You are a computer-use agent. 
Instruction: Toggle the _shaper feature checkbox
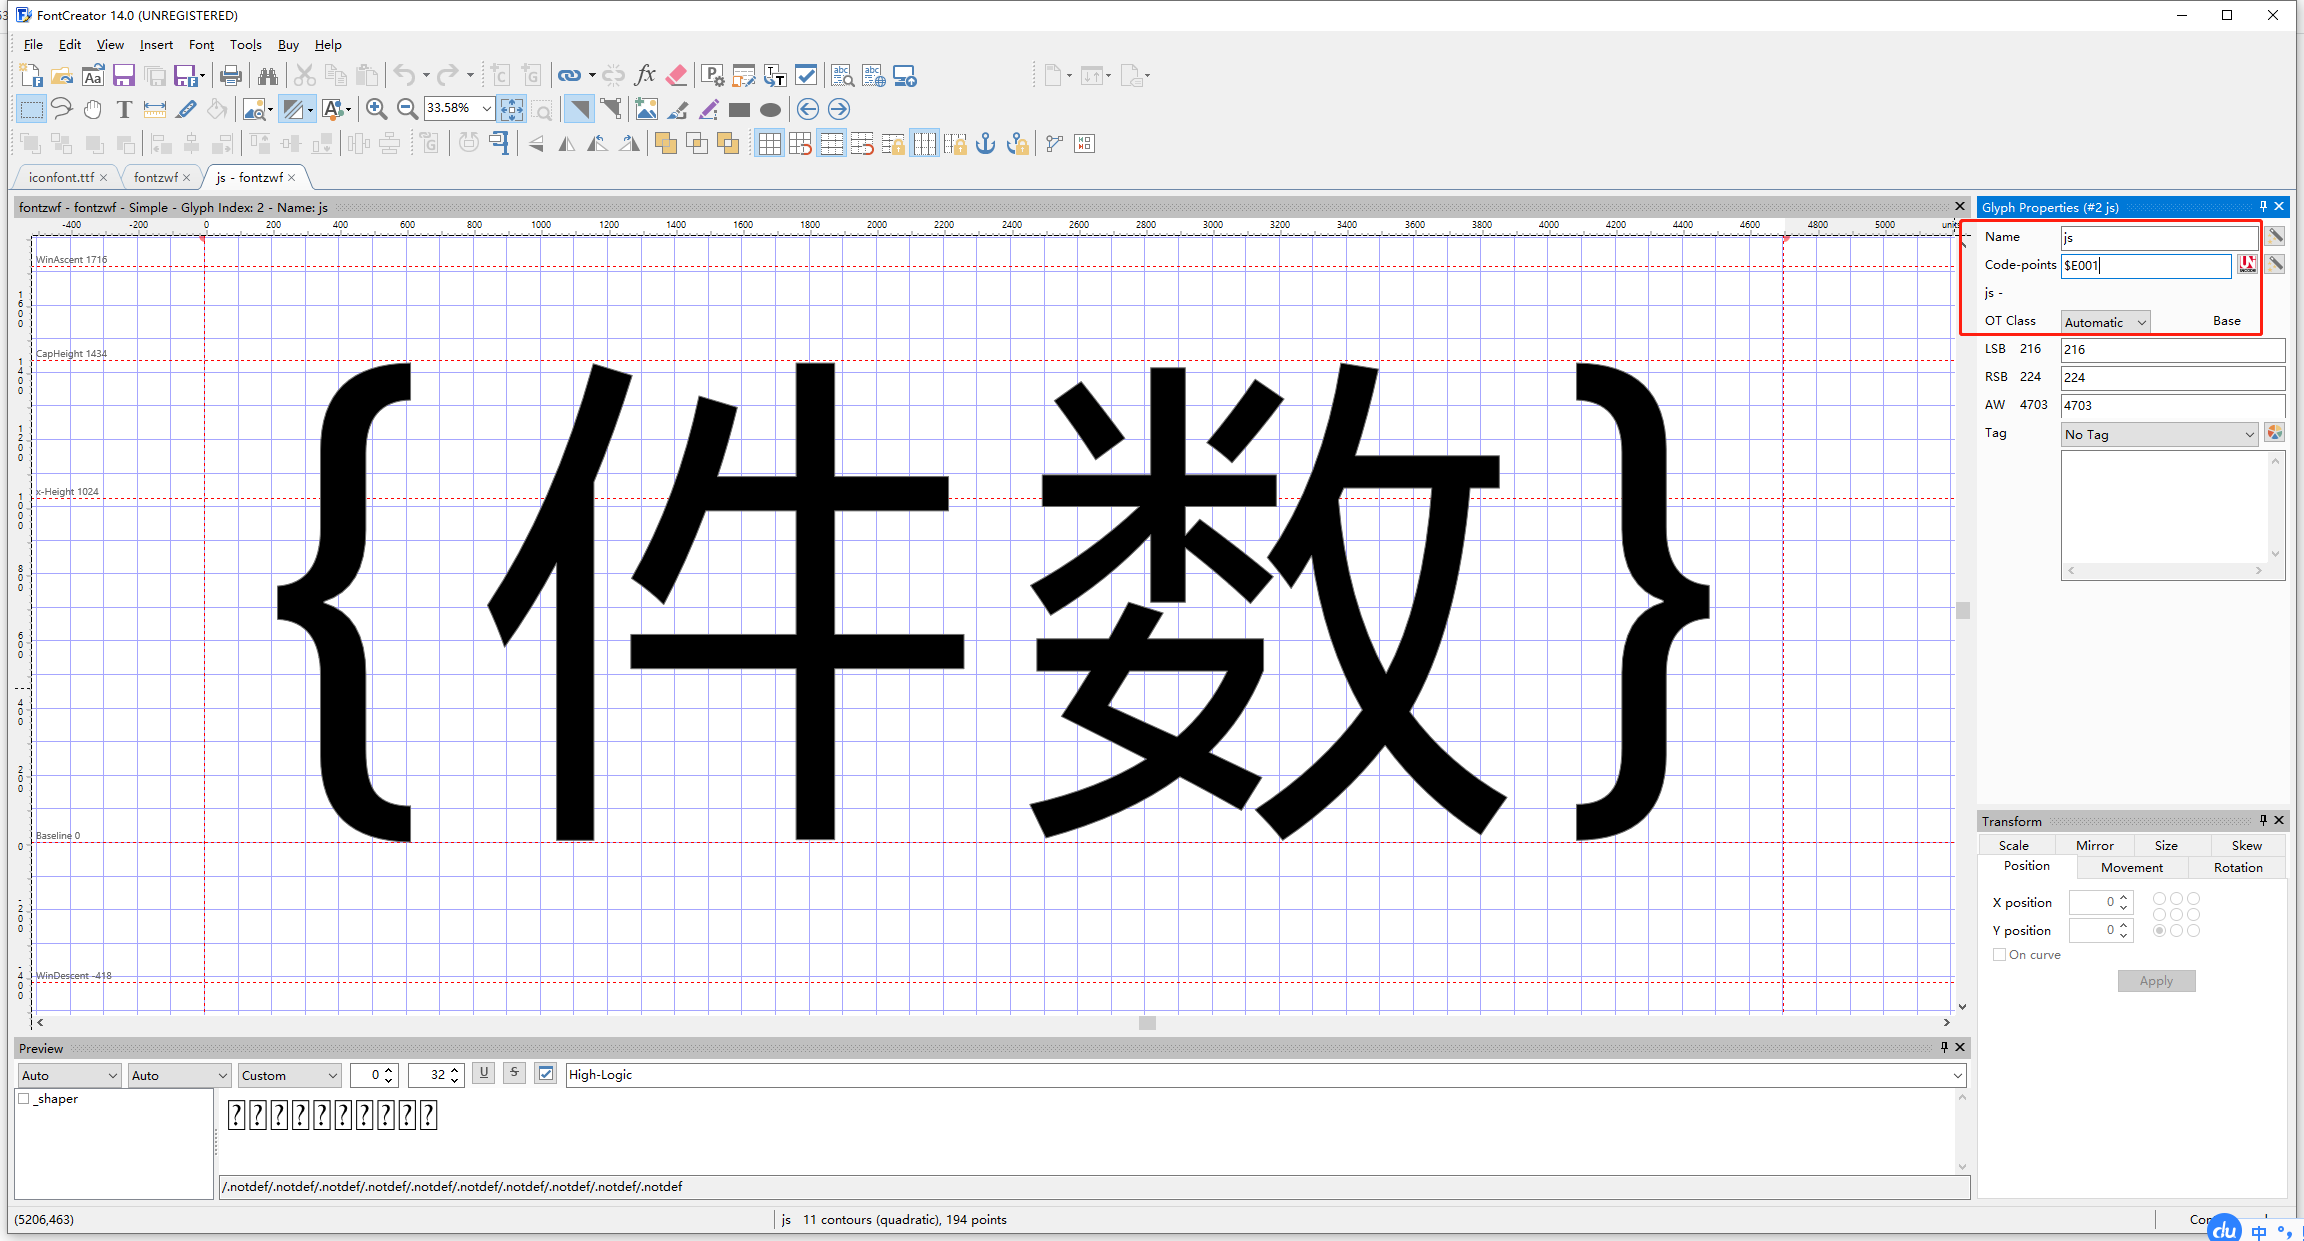click(24, 1098)
